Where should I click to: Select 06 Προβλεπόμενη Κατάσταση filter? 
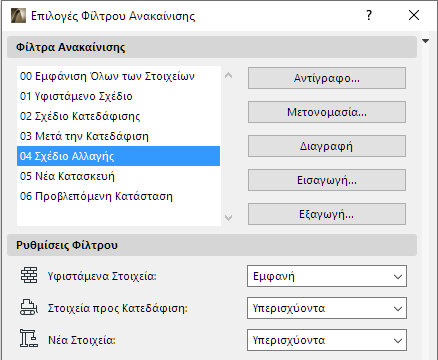coord(118,196)
